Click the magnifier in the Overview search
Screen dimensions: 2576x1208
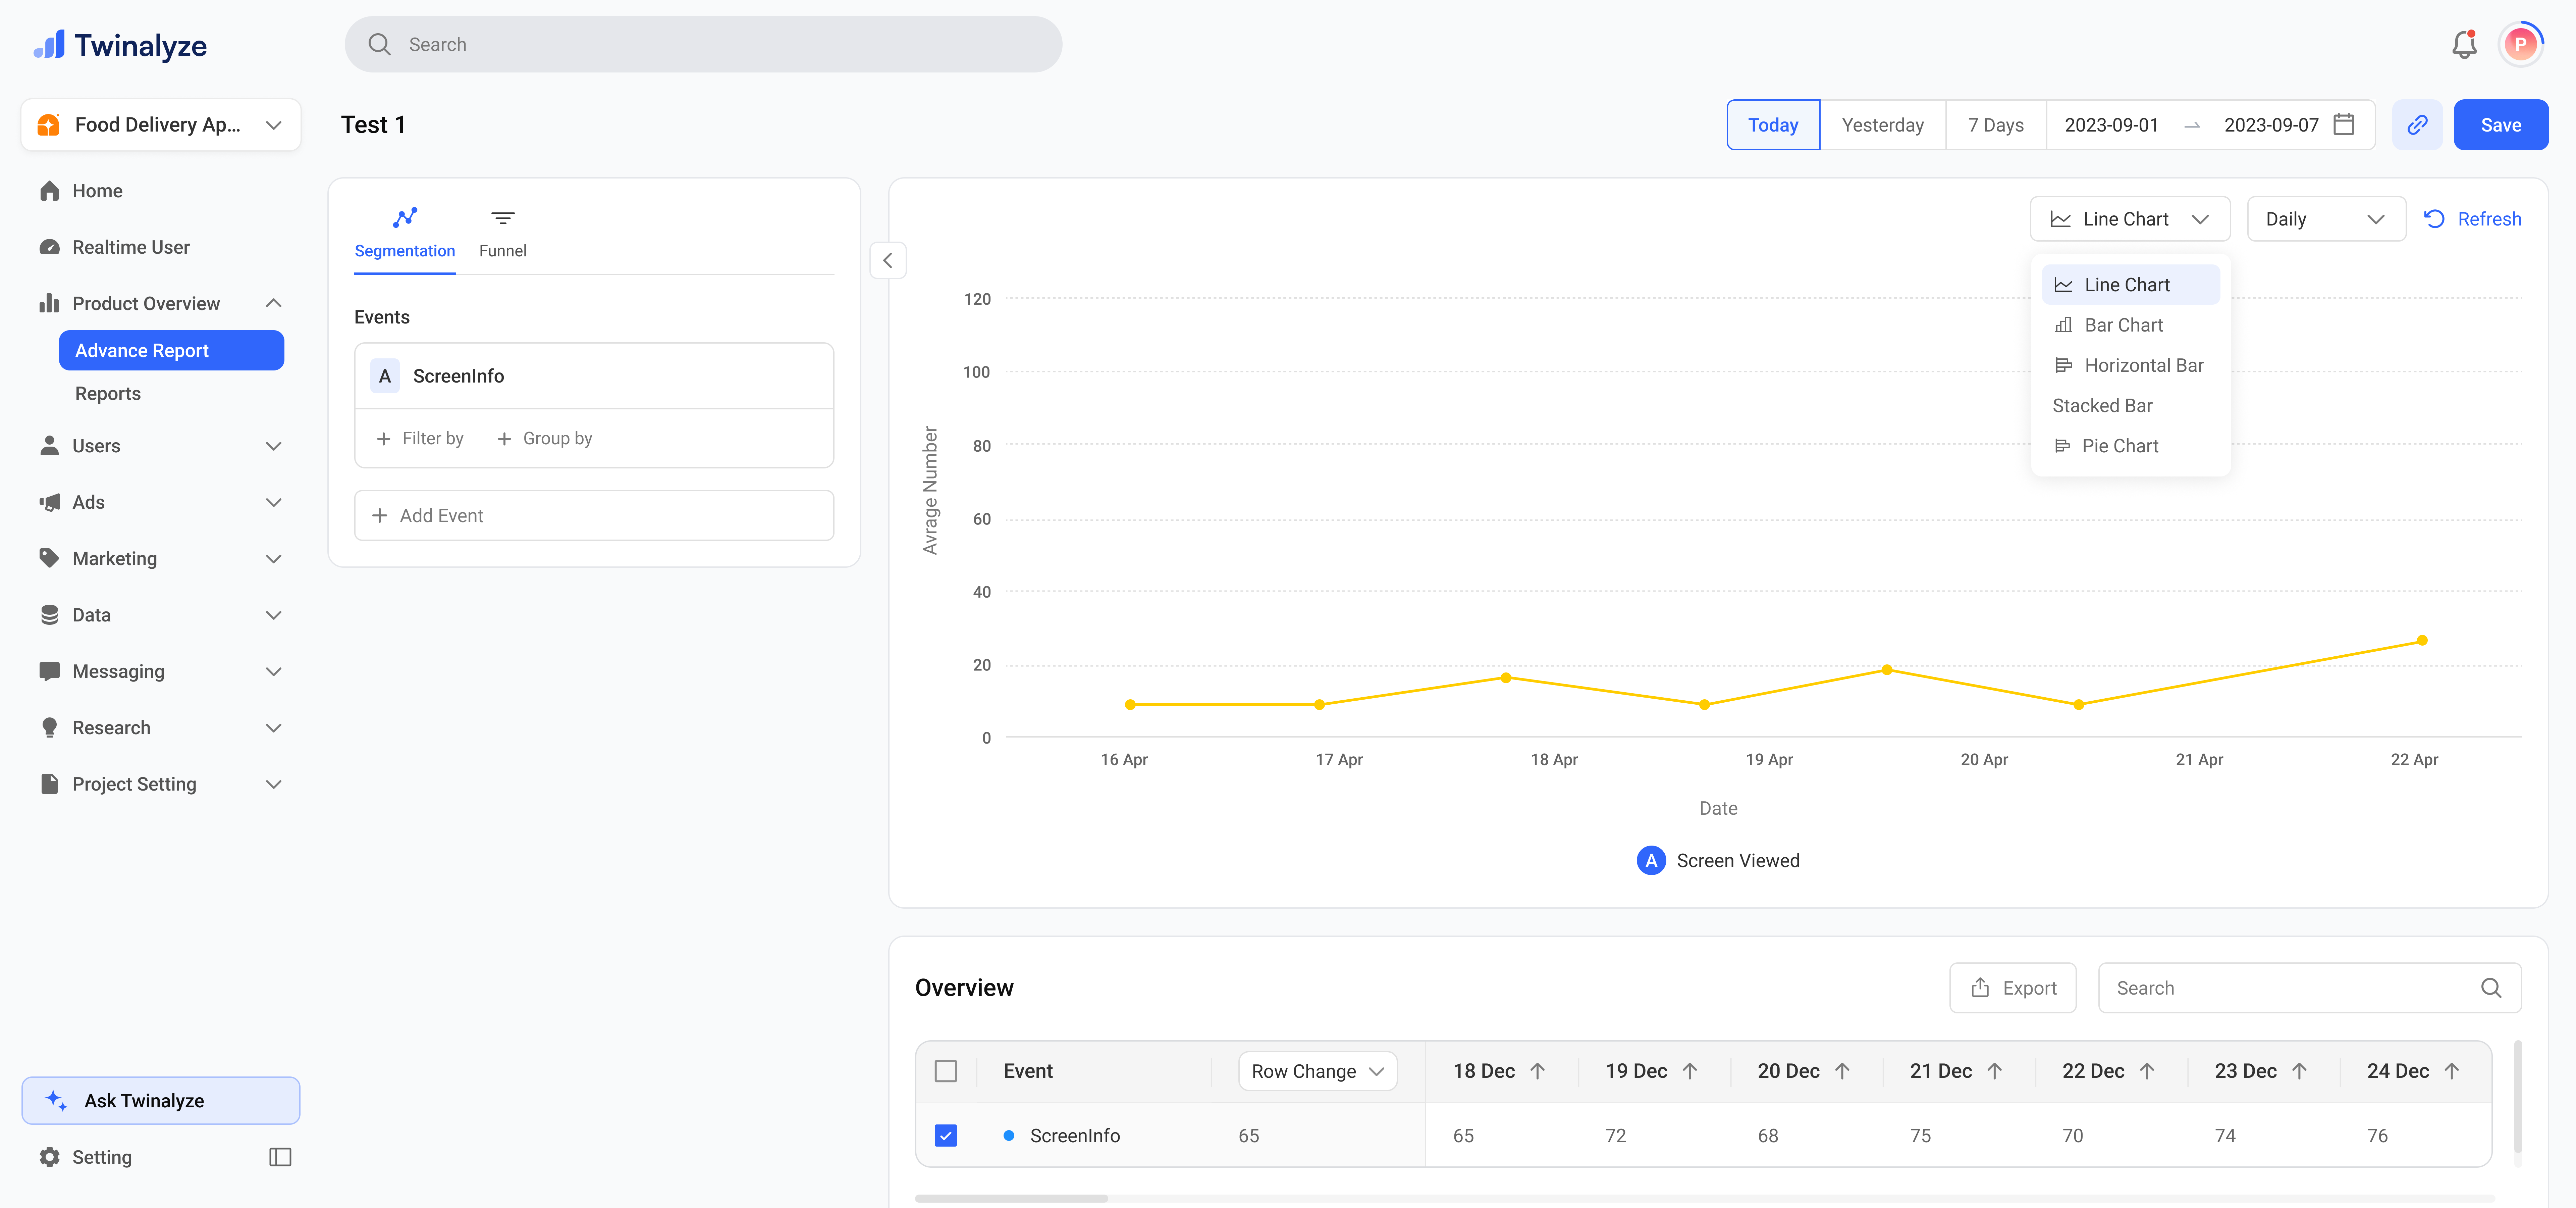point(2491,988)
